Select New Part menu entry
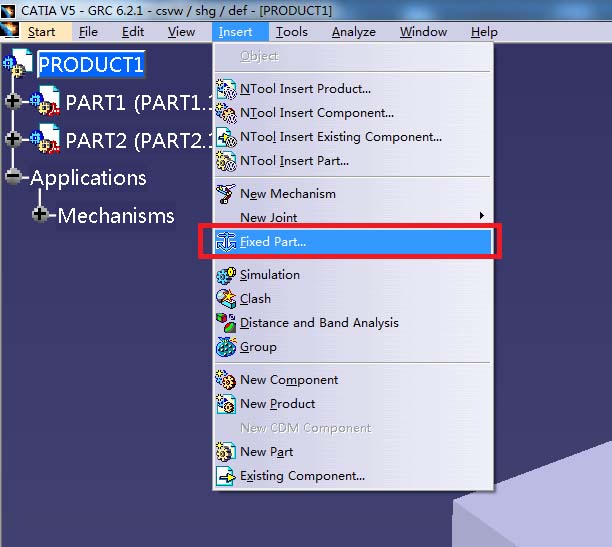Viewport: 612px width, 547px height. pos(353,452)
